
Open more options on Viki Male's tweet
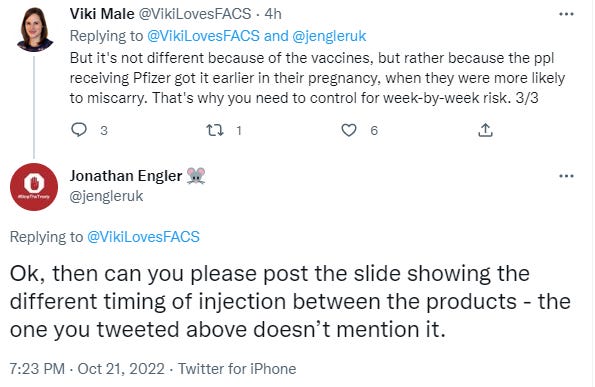pyautogui.click(x=566, y=14)
